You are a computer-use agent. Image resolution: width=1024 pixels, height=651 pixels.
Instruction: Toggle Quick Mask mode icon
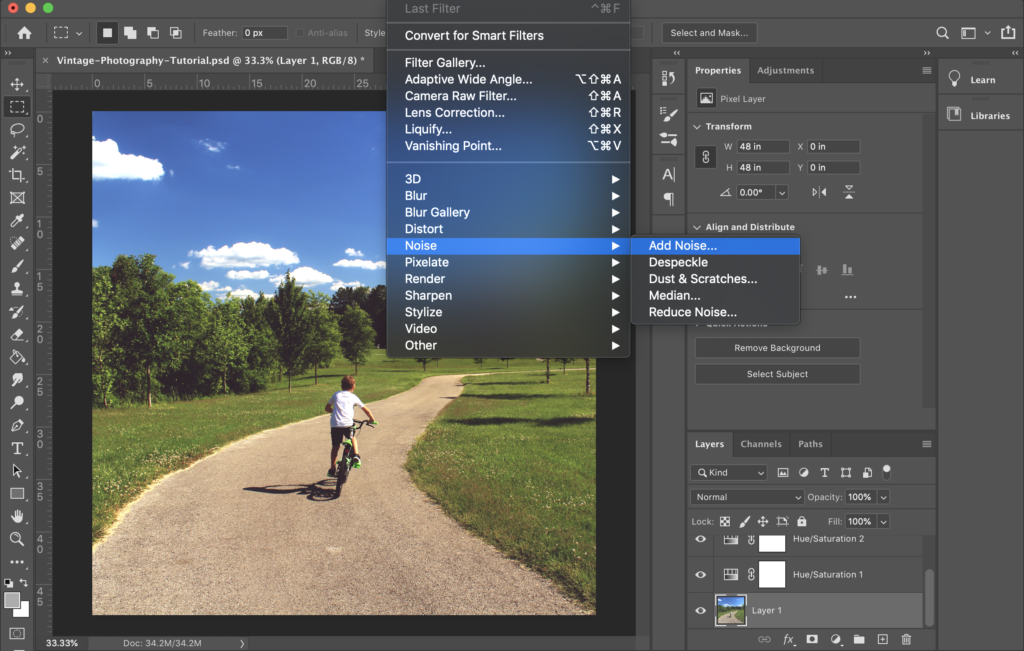click(18, 633)
